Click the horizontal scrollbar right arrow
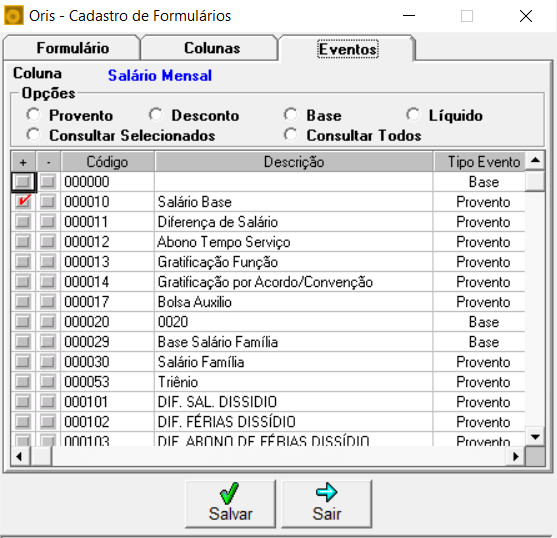557x538 pixels. (x=516, y=456)
